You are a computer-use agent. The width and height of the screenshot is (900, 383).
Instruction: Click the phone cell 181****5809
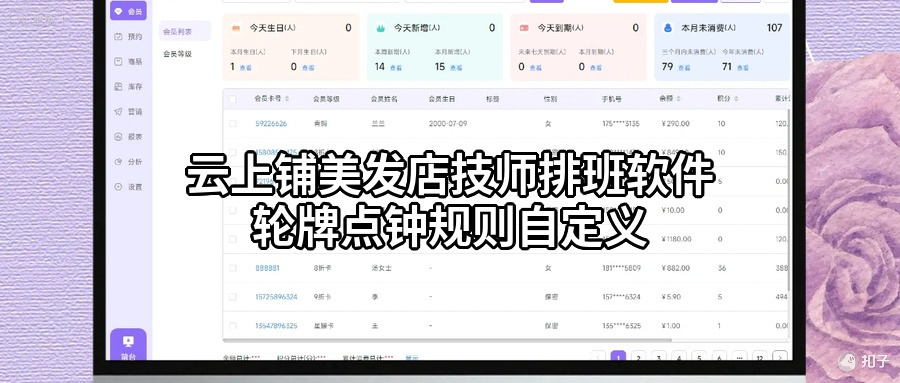[x=622, y=268]
